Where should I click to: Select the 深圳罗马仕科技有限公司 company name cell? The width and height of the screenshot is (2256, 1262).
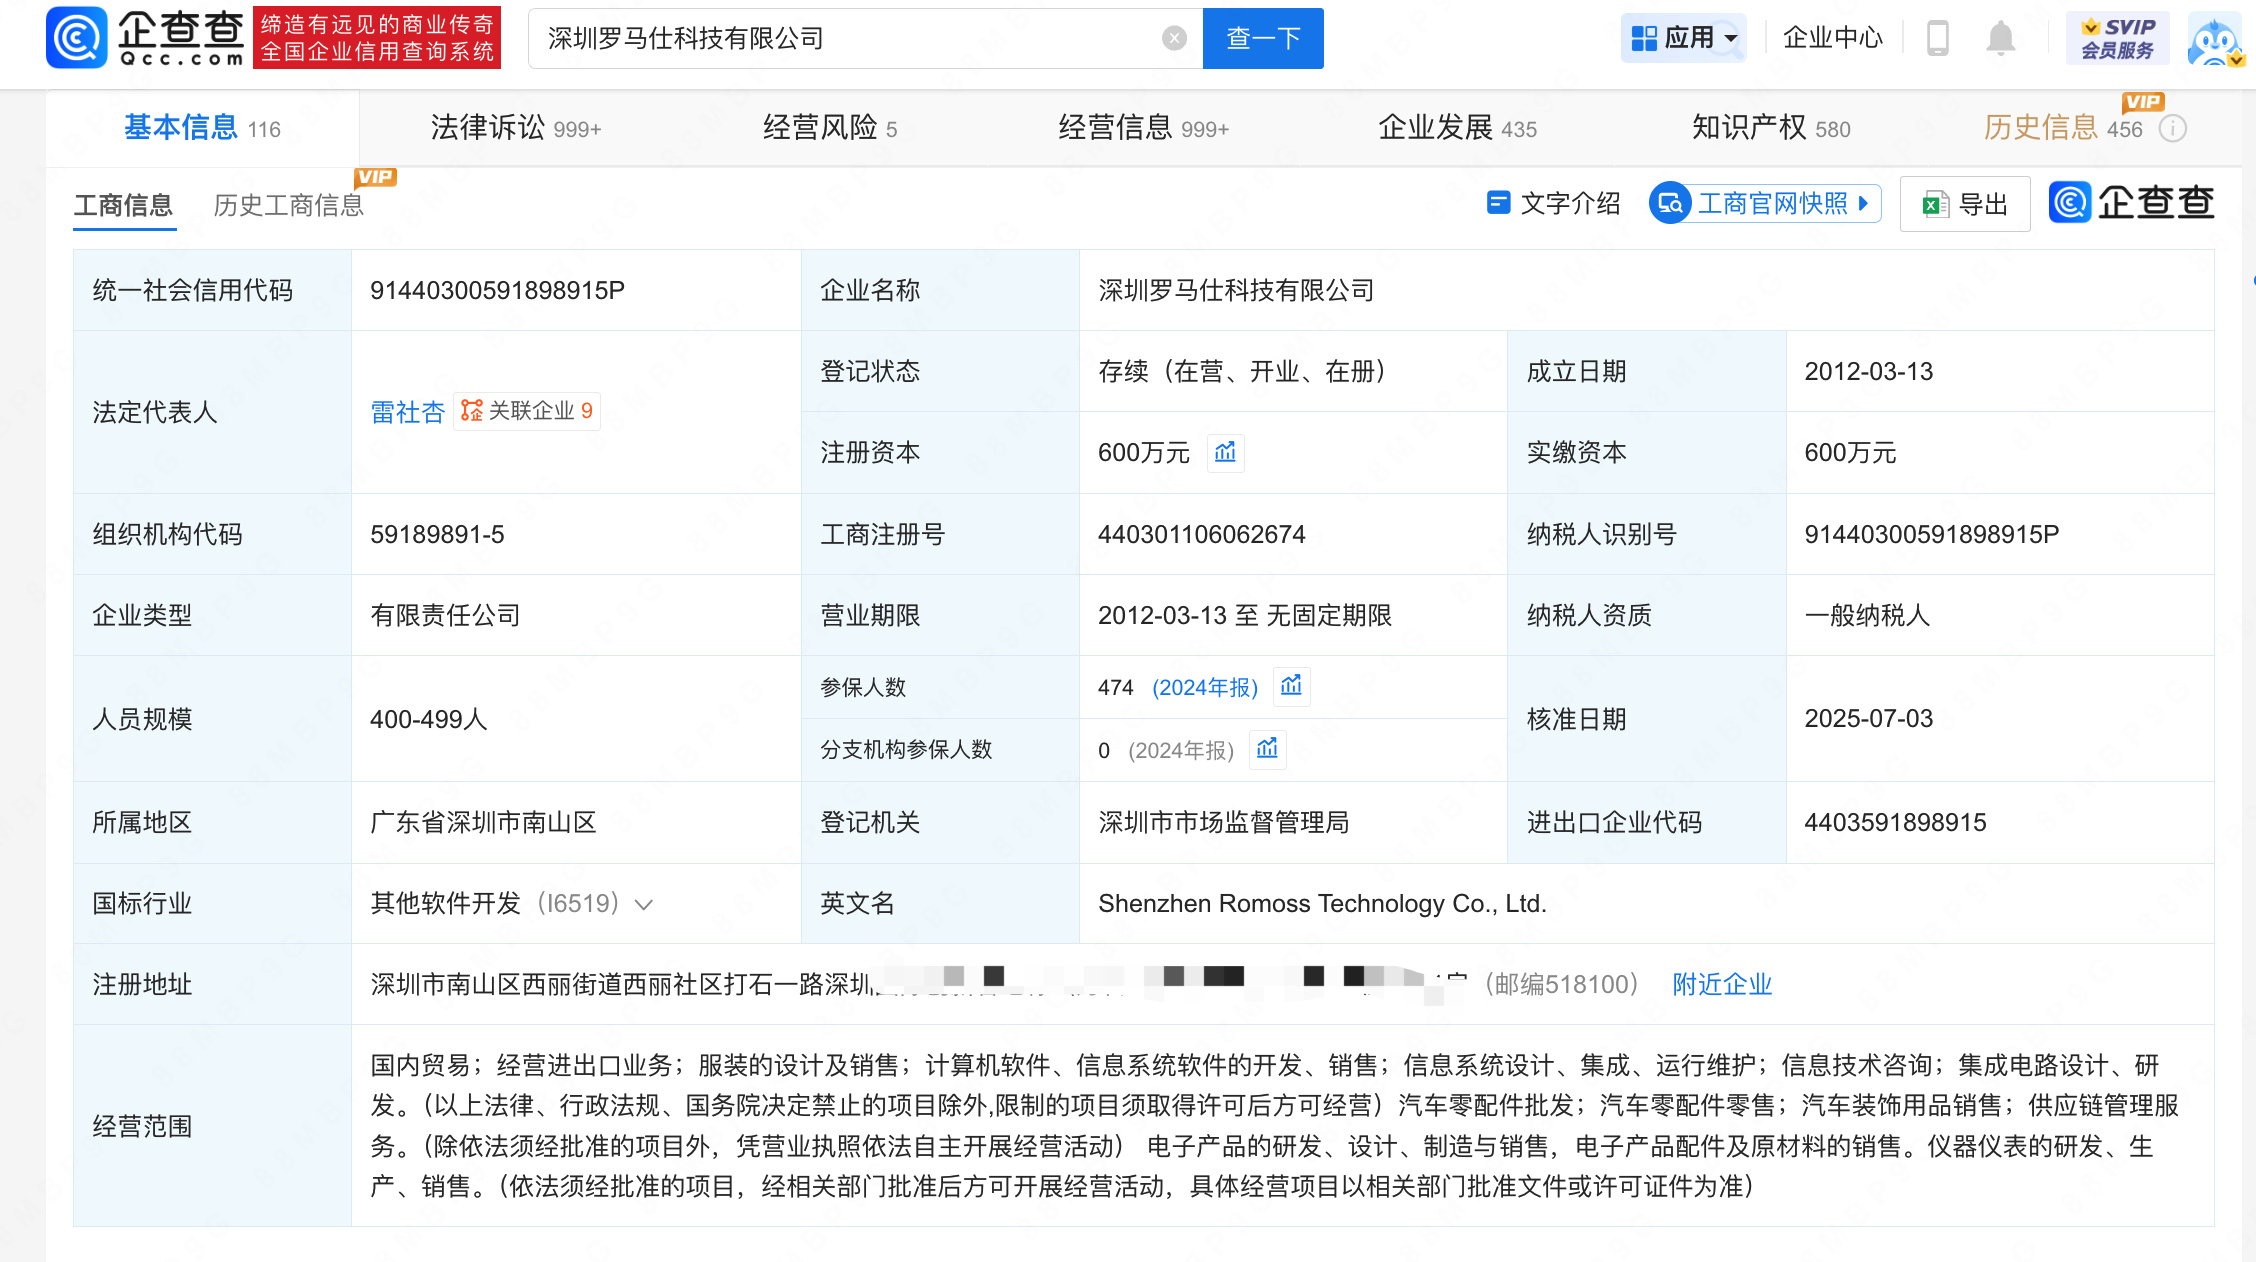[x=1236, y=290]
